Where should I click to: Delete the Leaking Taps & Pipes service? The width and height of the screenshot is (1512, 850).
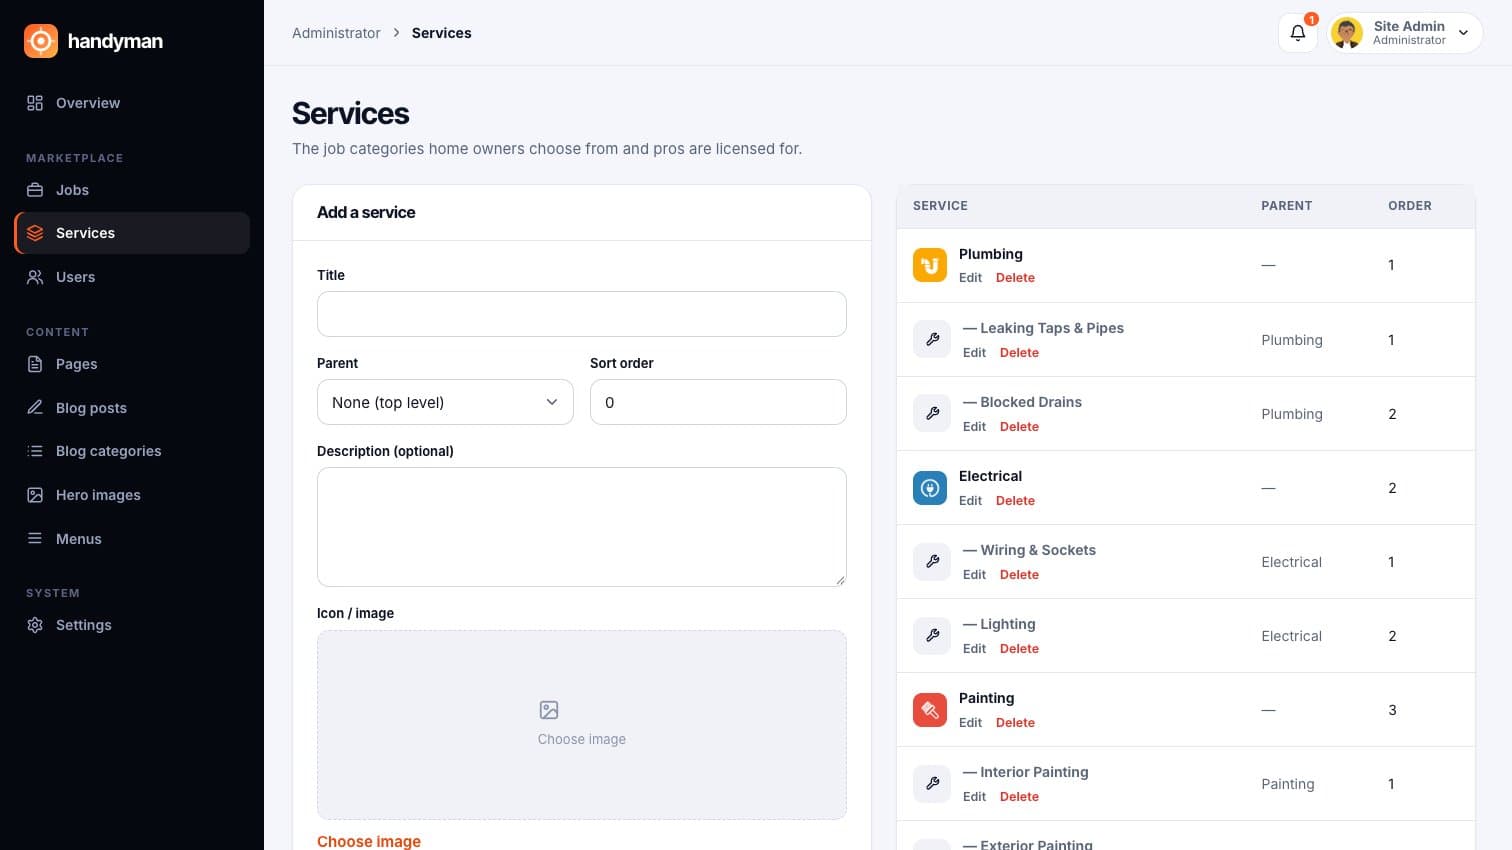tap(1019, 353)
